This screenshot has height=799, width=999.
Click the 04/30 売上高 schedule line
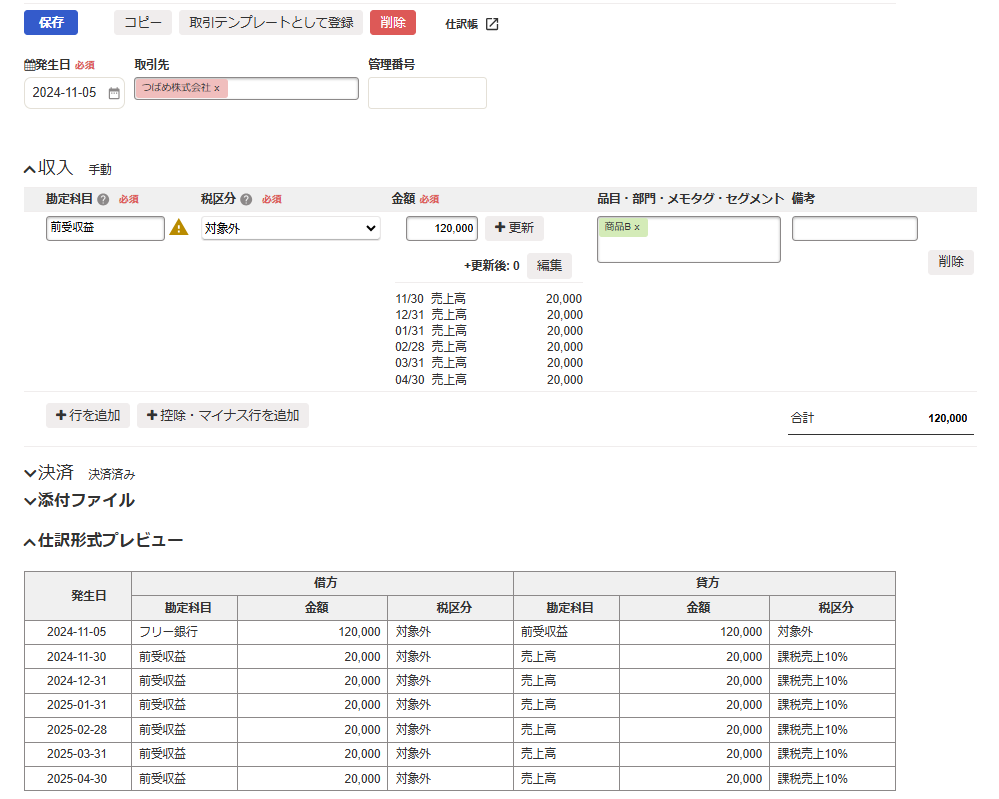coord(489,380)
